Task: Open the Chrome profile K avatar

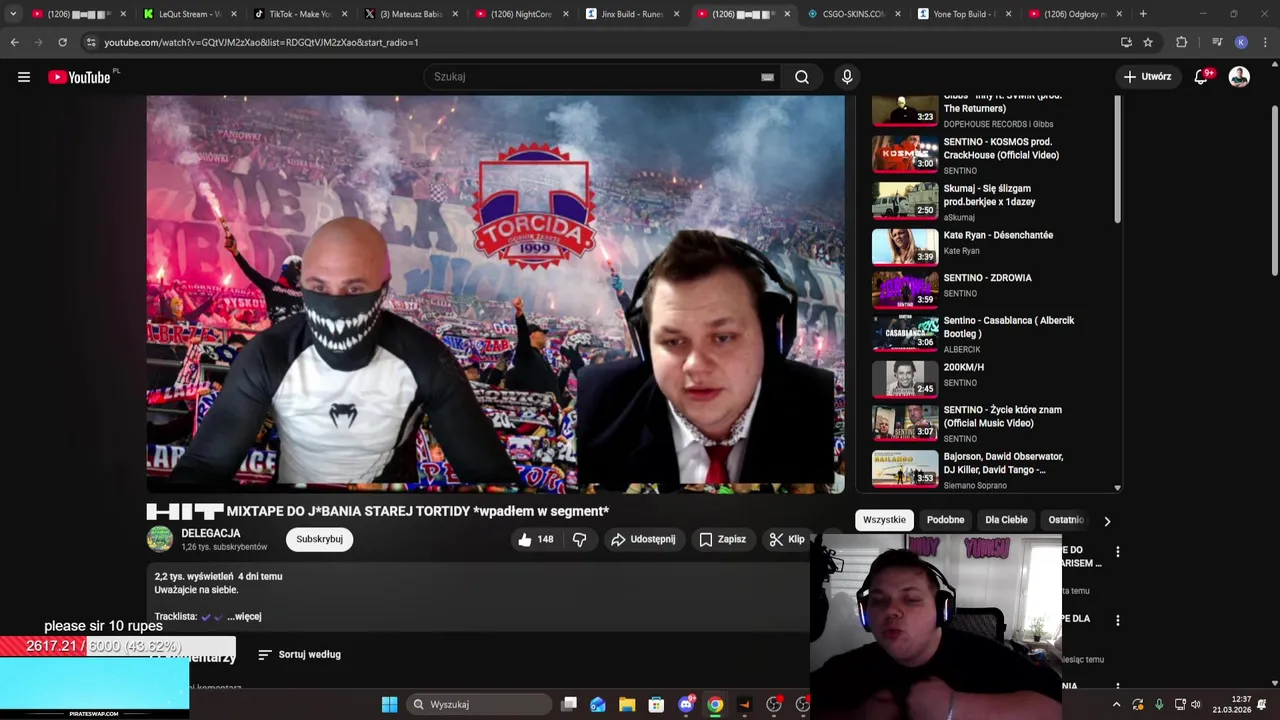Action: [x=1241, y=42]
